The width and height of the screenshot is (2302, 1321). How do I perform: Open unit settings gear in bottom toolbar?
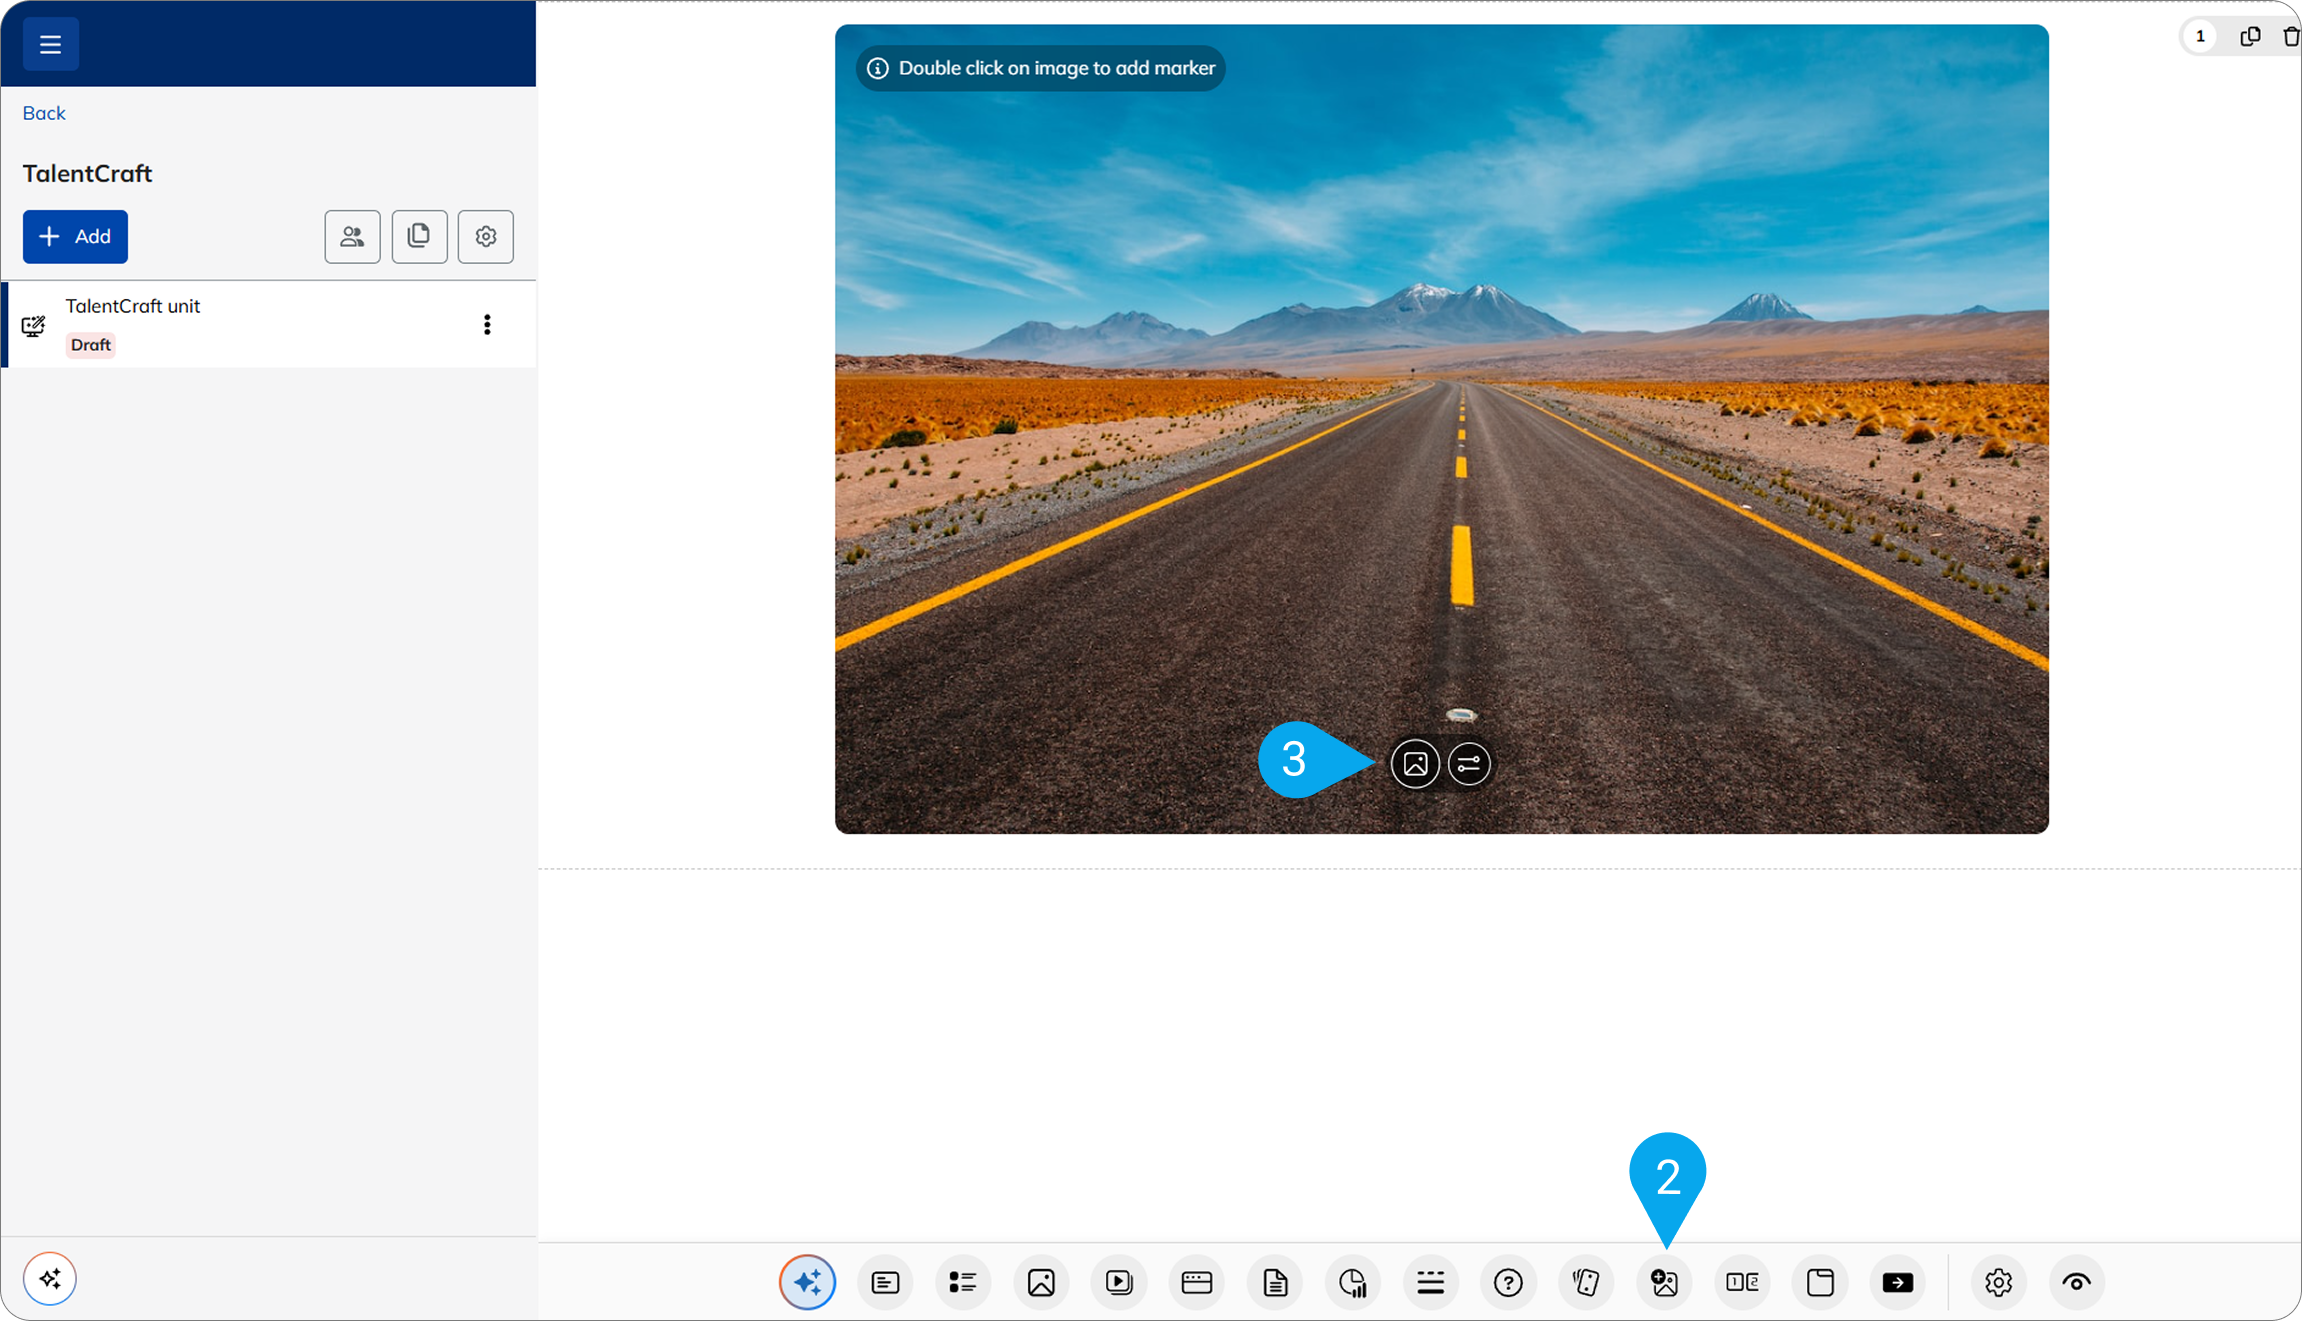1998,1282
